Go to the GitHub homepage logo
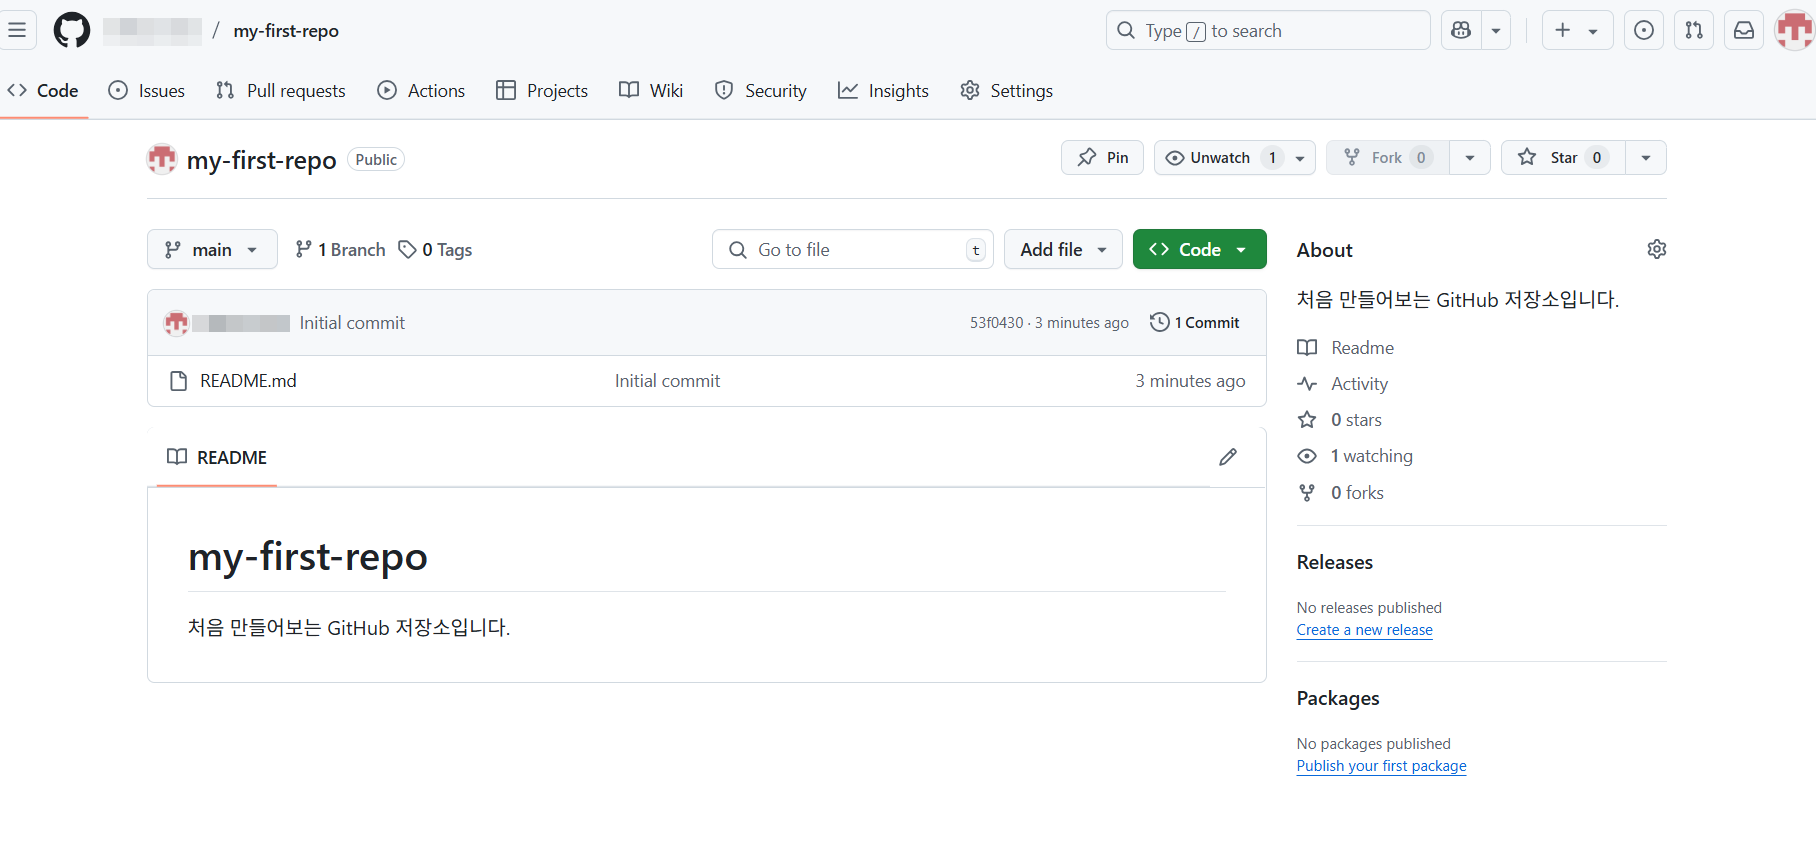 pyautogui.click(x=72, y=30)
